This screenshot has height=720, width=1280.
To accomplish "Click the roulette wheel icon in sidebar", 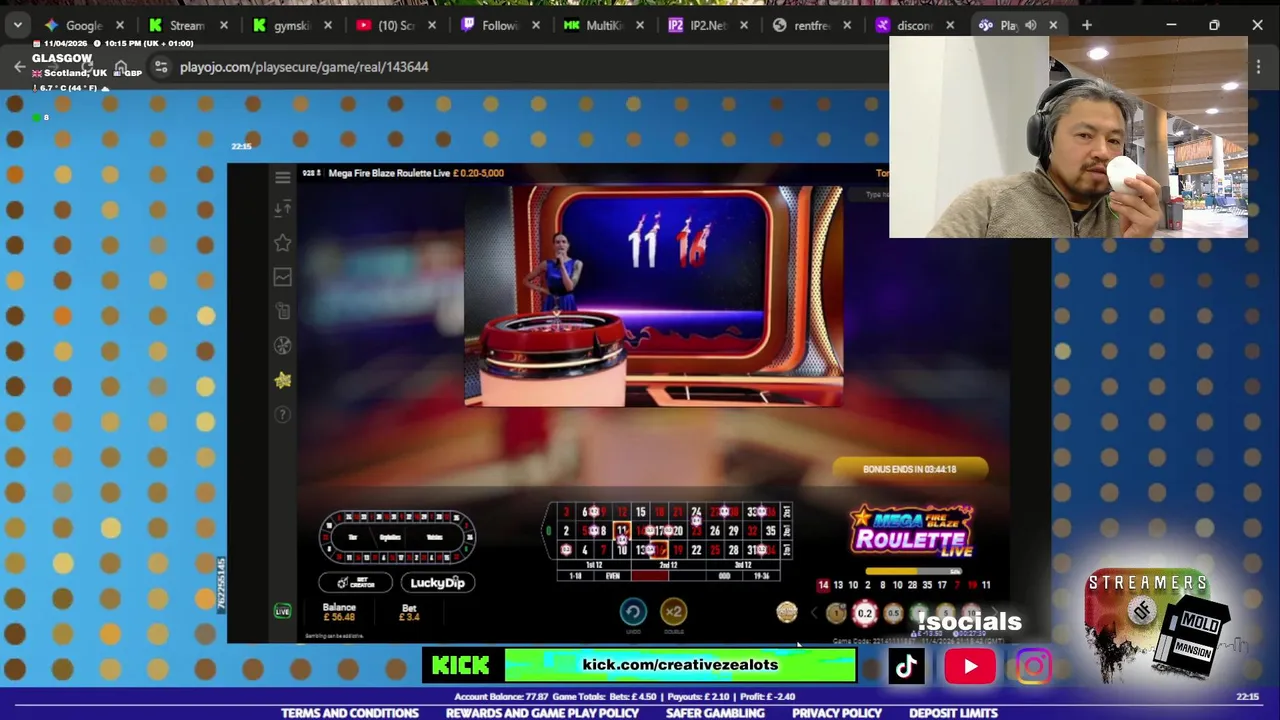I will (282, 346).
